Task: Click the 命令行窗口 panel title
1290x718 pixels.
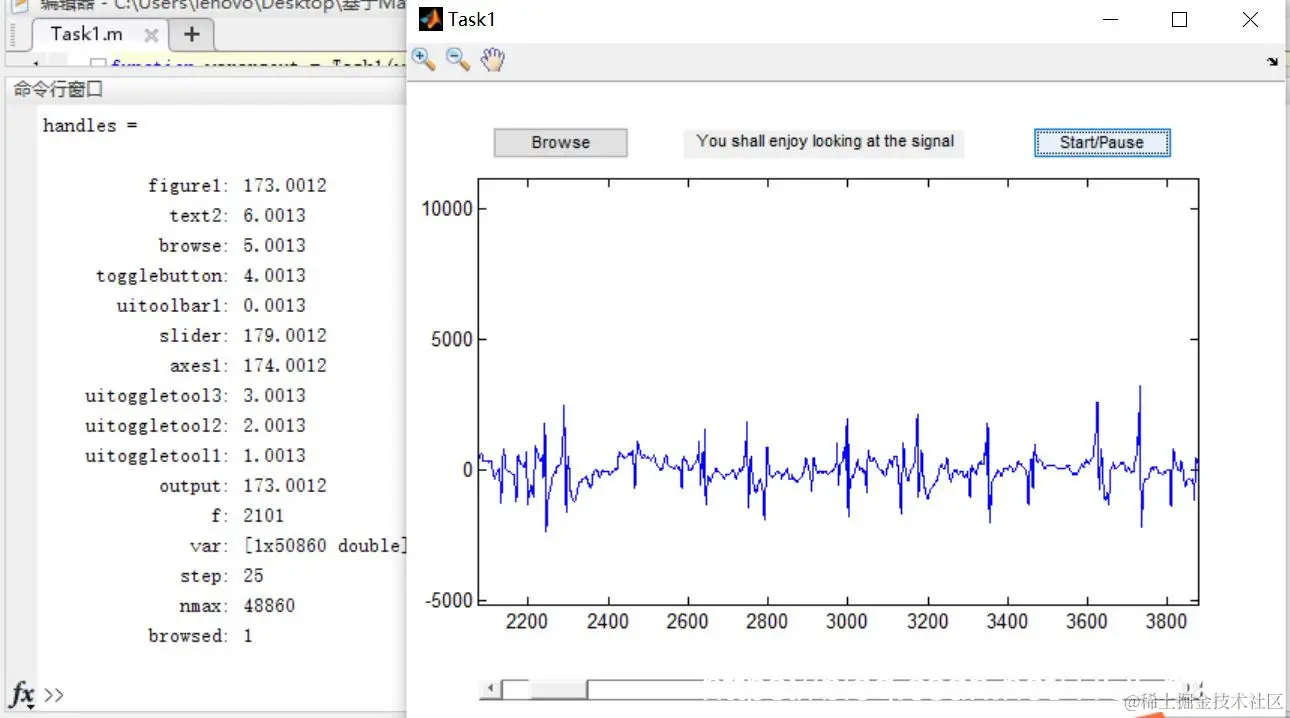Action: click(x=58, y=90)
